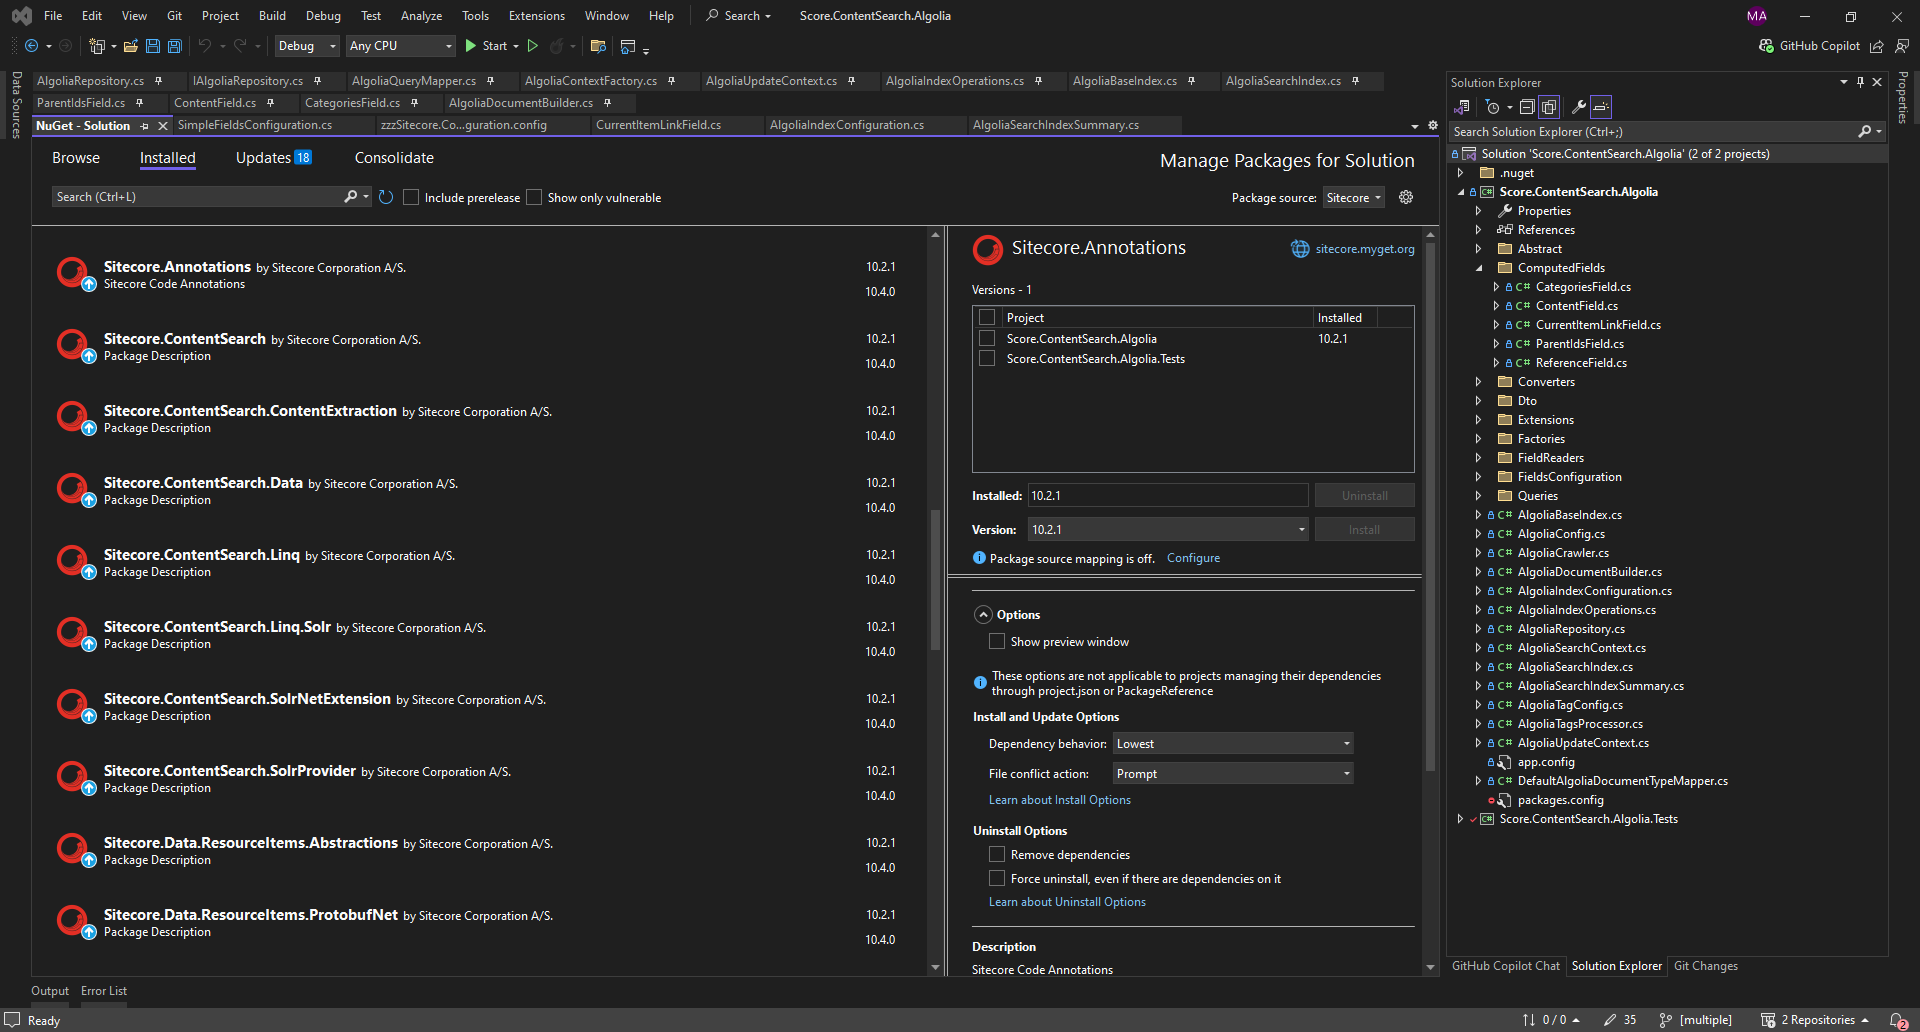This screenshot has height=1032, width=1920.
Task: Click the Save All toolbar icon
Action: coord(175,46)
